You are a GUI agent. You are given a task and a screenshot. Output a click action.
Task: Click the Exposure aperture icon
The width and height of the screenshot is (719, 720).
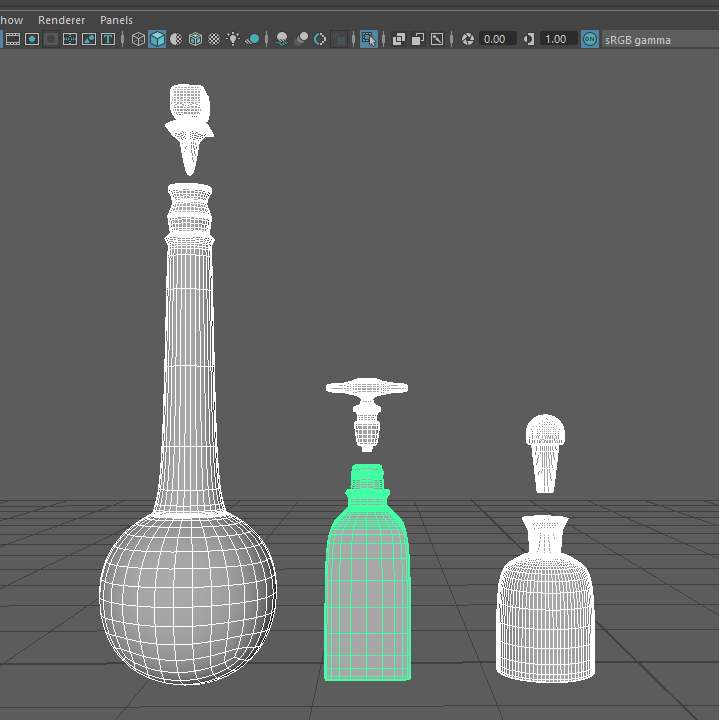[467, 39]
